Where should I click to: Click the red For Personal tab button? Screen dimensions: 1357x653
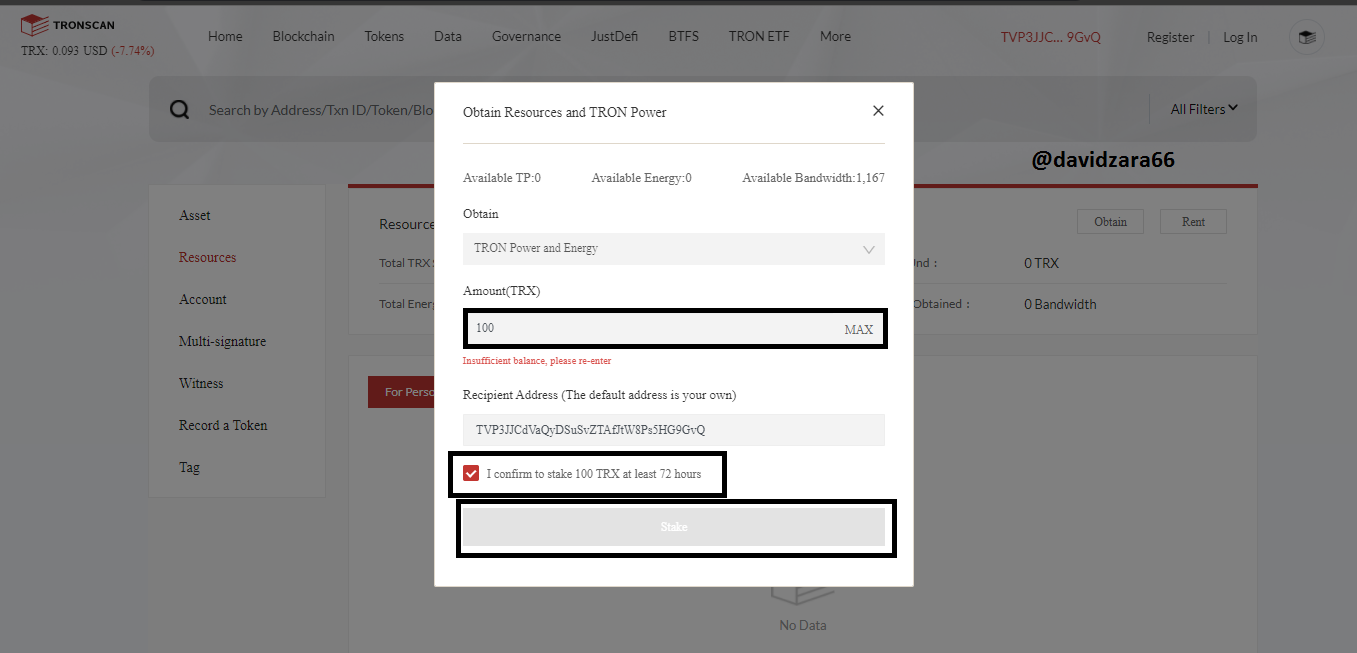click(401, 392)
